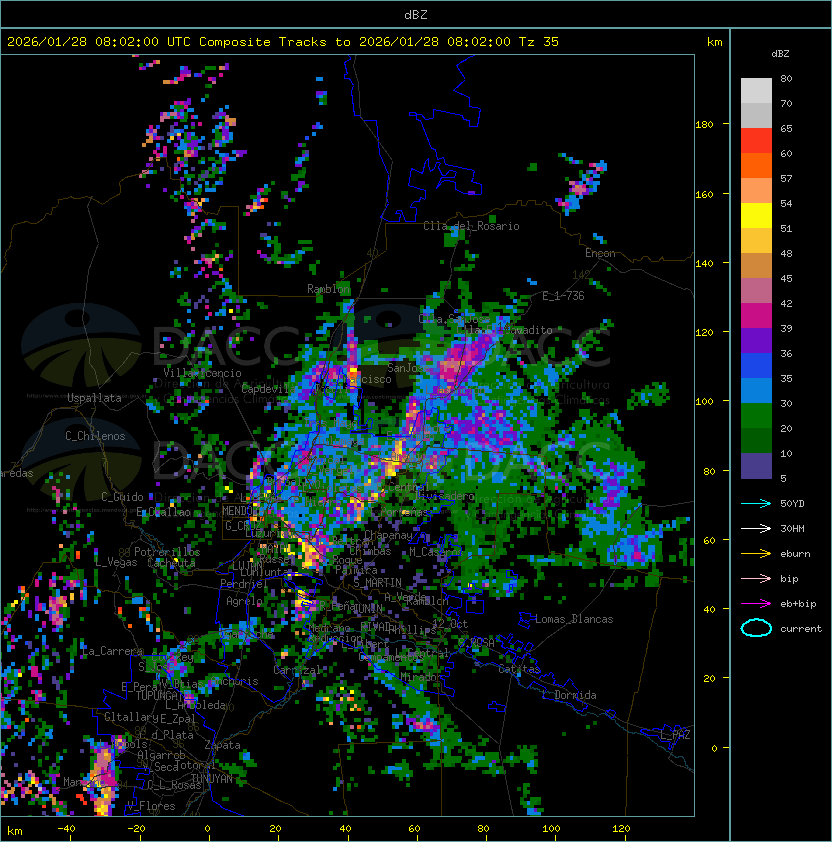
Task: Pick the red swatch between 65 and 60
Action: click(x=756, y=141)
